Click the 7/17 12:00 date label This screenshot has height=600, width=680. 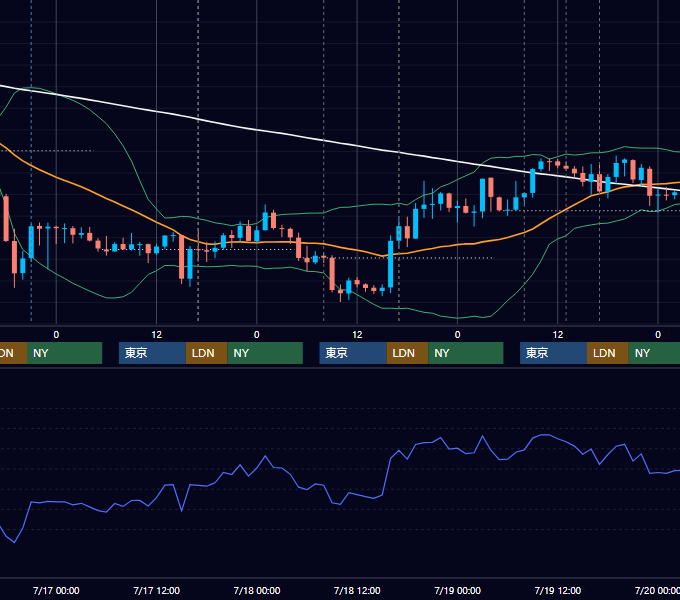[x=157, y=590]
